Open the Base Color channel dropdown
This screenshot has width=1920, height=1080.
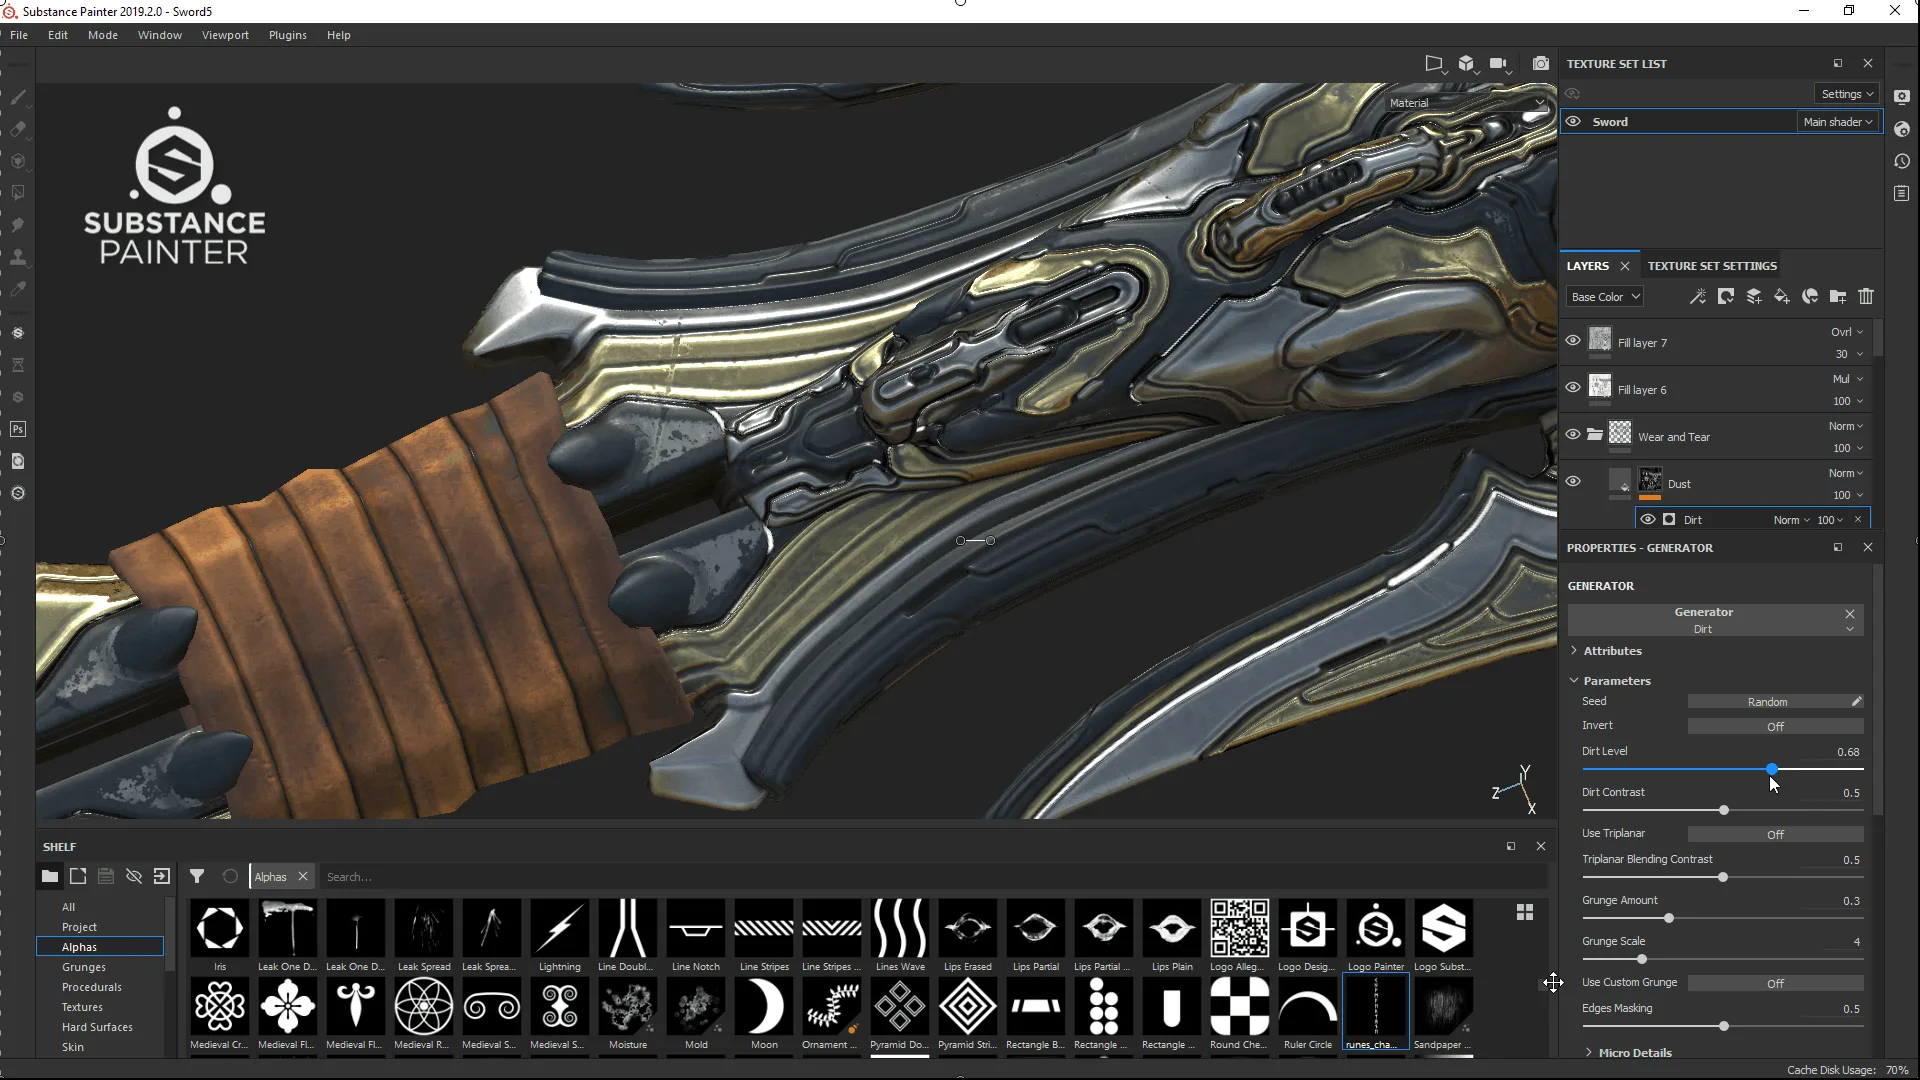(x=1604, y=297)
